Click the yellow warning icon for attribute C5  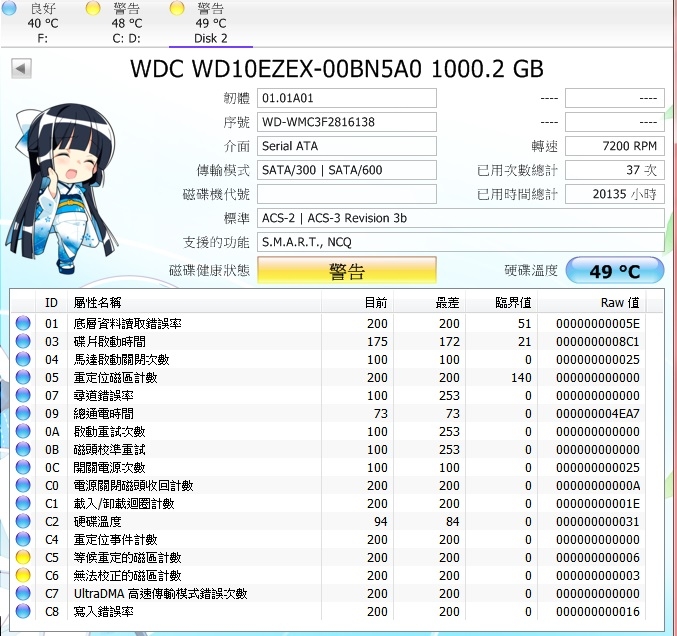(23, 557)
